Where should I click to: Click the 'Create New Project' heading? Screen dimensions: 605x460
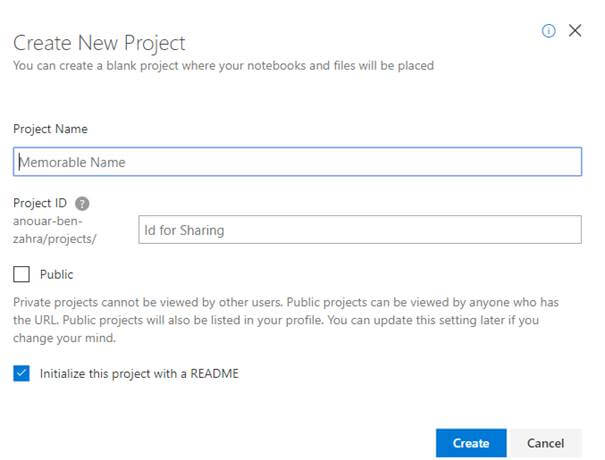click(x=99, y=42)
